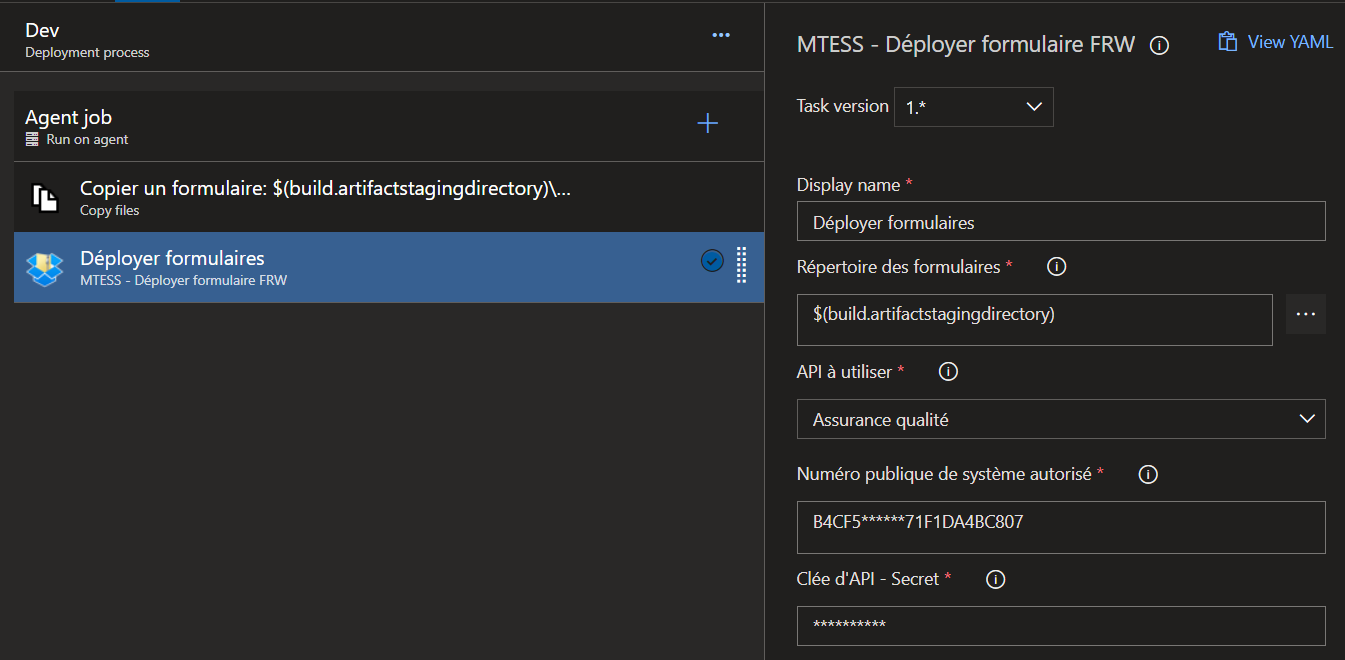Show info for API à utiliser
This screenshot has width=1345, height=660.
pos(948,371)
